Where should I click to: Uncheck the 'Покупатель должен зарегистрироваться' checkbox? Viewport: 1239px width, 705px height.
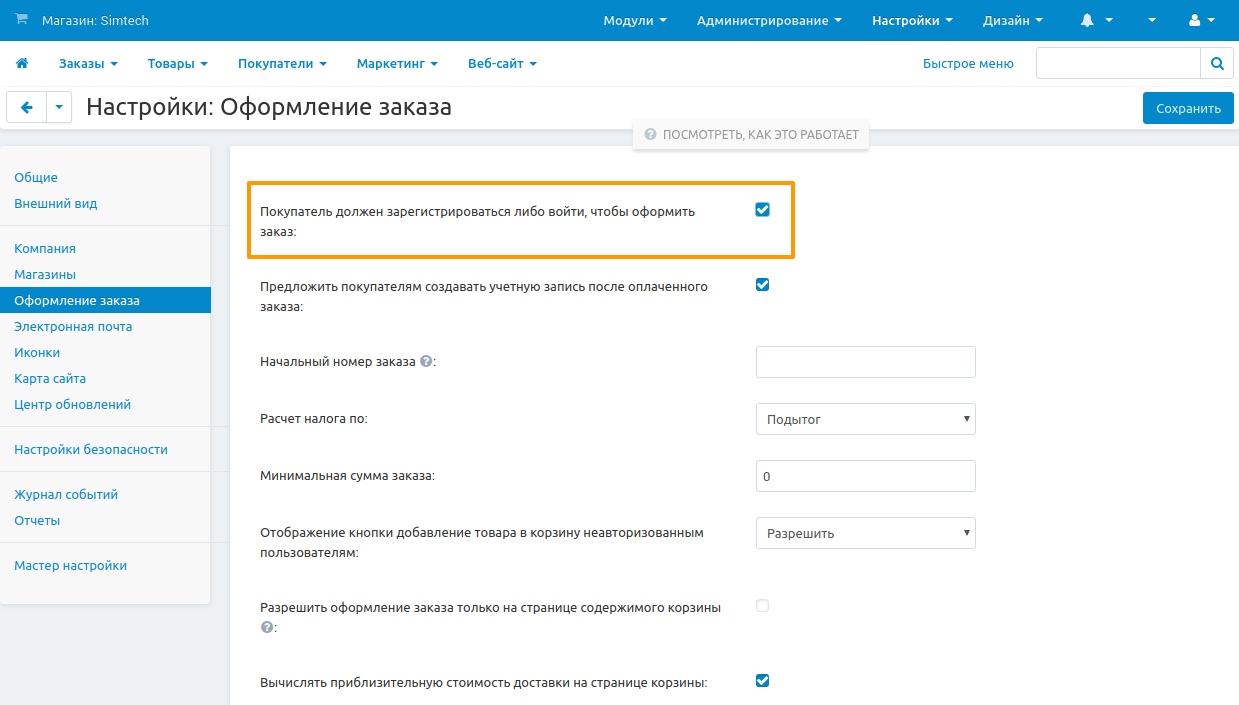click(762, 210)
